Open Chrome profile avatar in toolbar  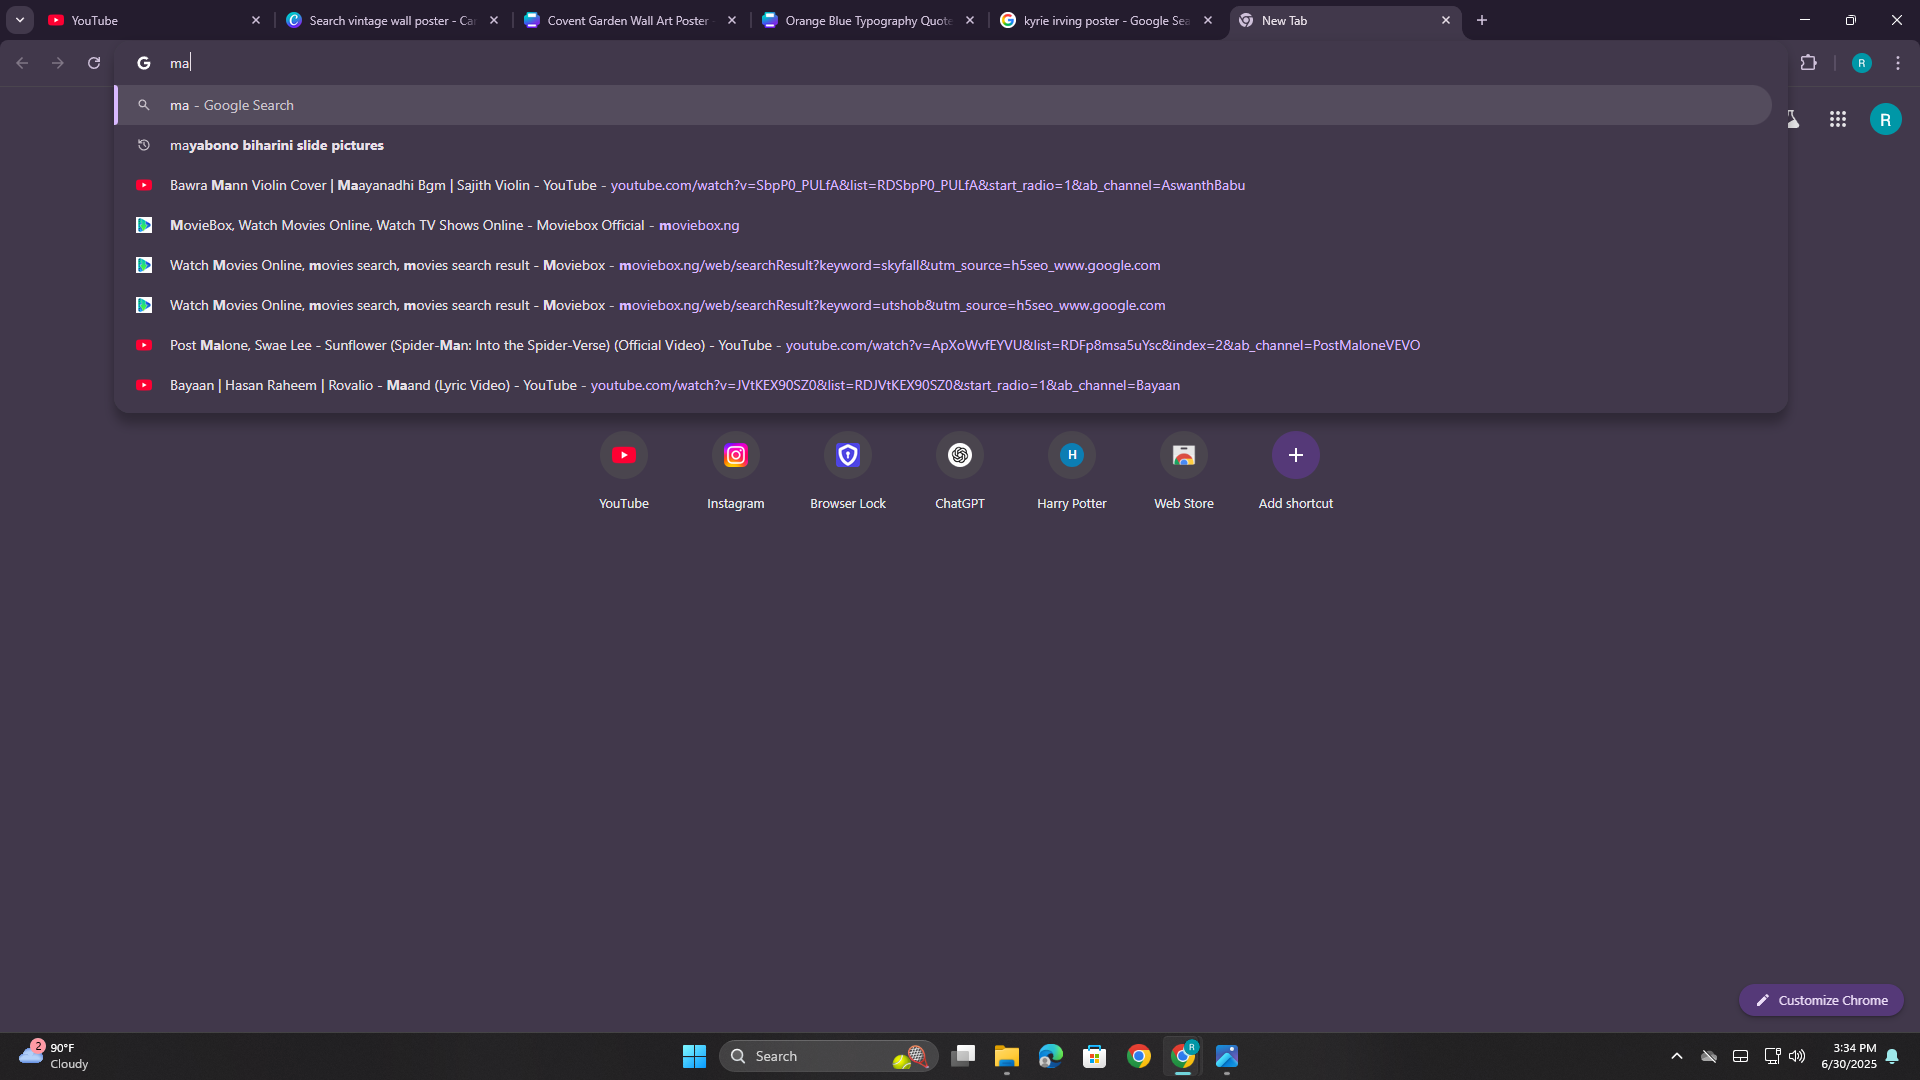pyautogui.click(x=1861, y=63)
